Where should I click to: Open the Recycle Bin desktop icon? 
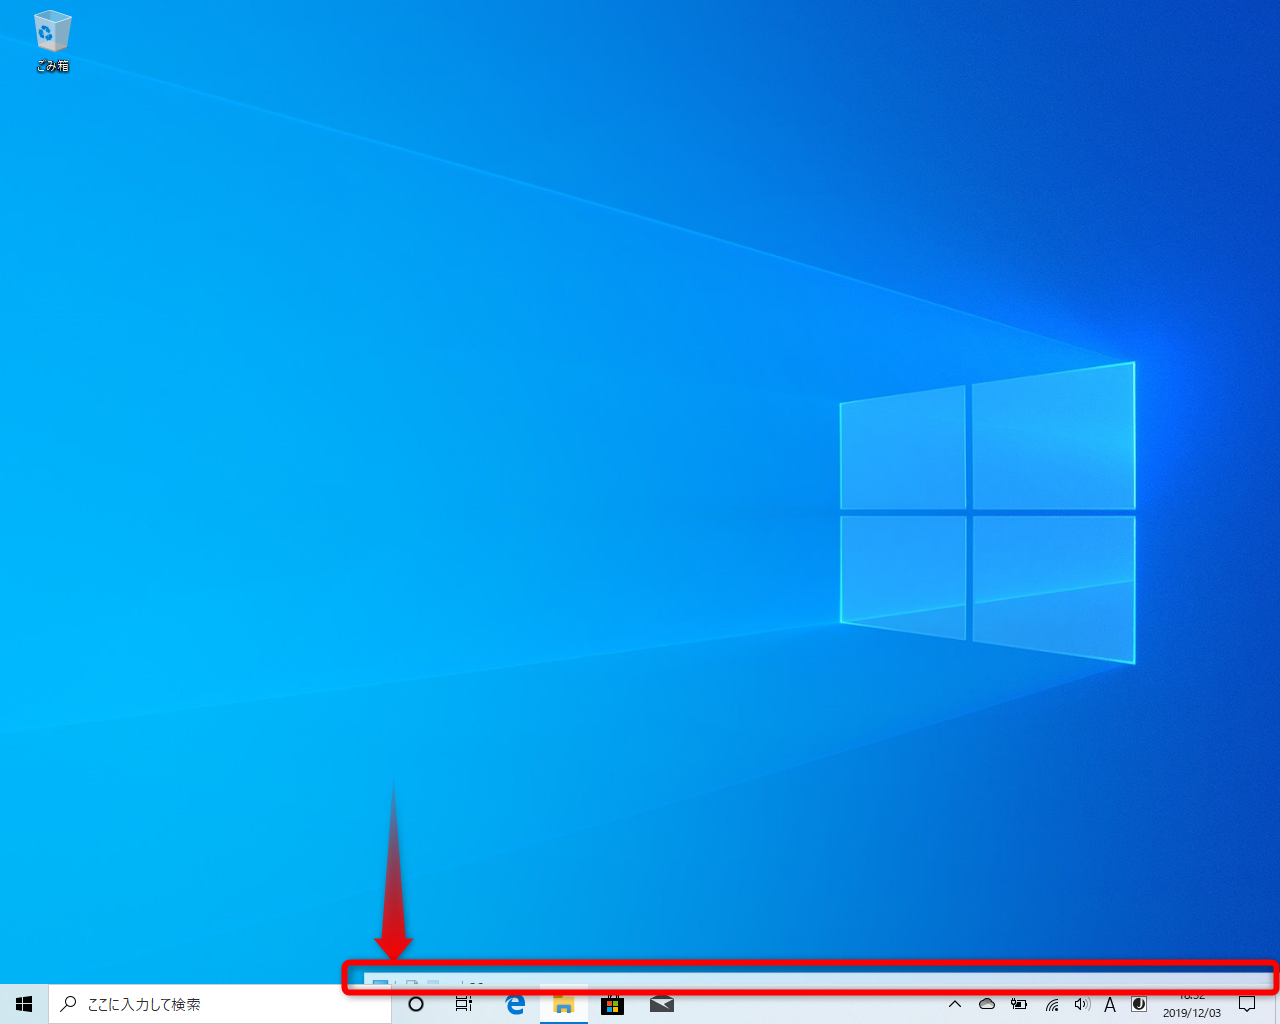coord(52,42)
